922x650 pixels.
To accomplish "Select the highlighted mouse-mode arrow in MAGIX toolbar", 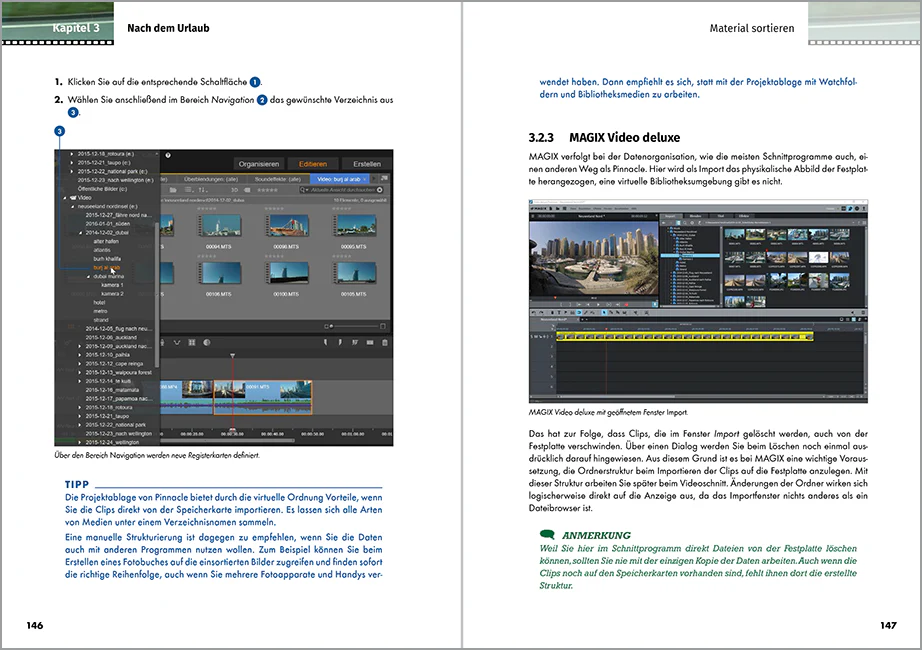I will 604,312.
